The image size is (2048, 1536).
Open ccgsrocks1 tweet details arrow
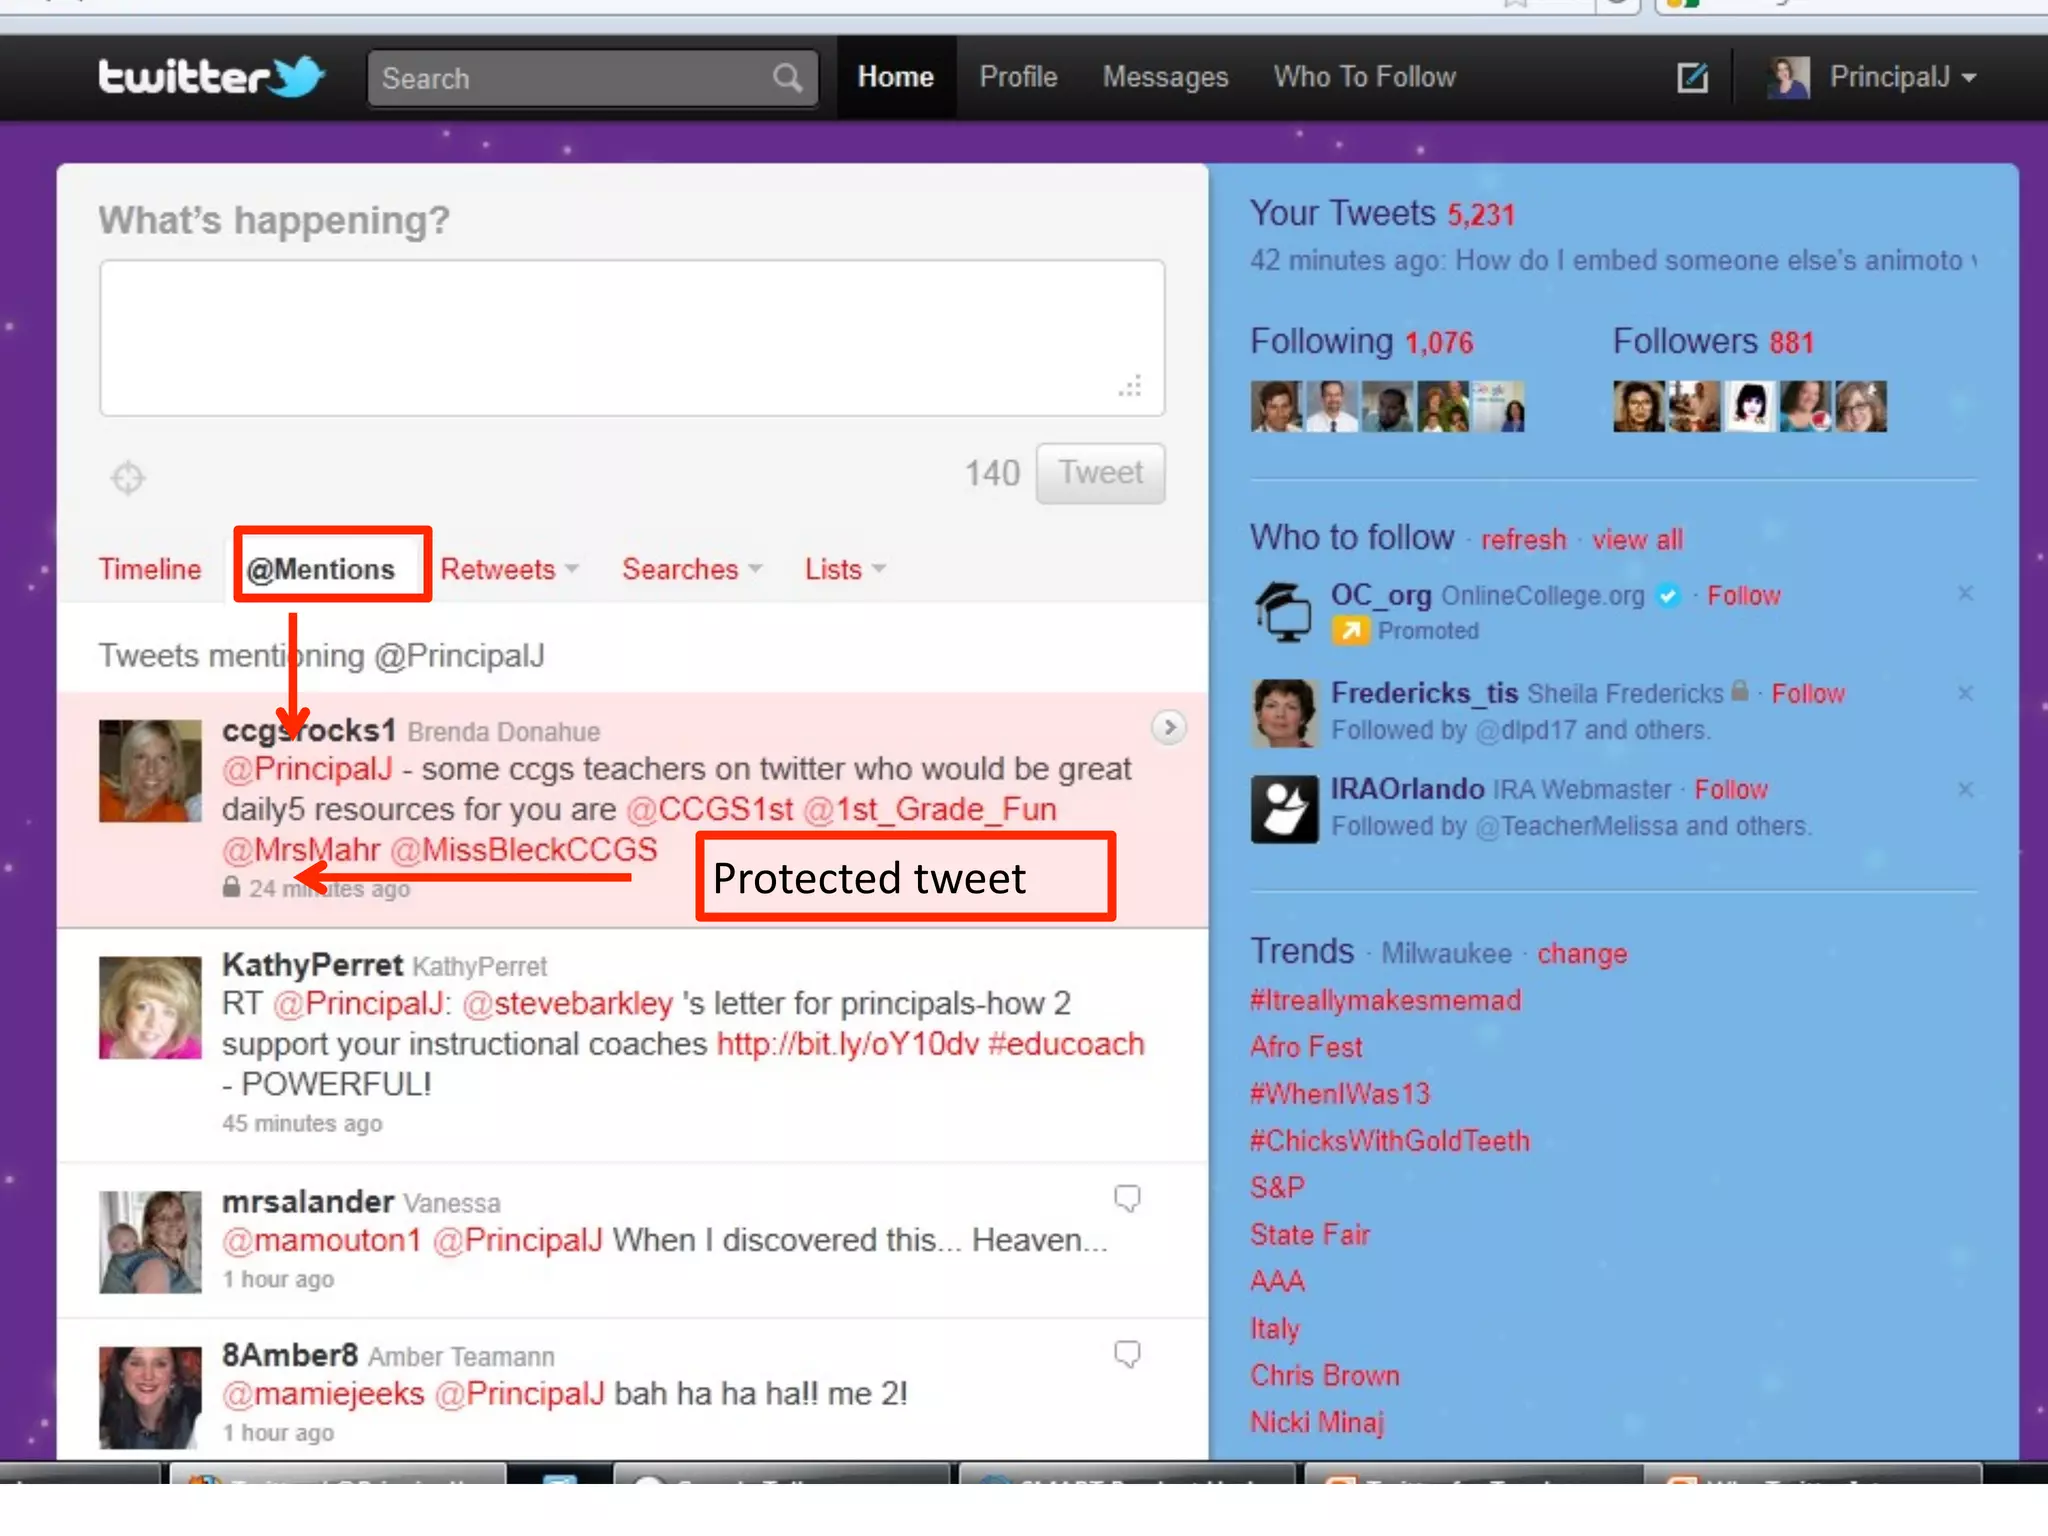pyautogui.click(x=1168, y=727)
